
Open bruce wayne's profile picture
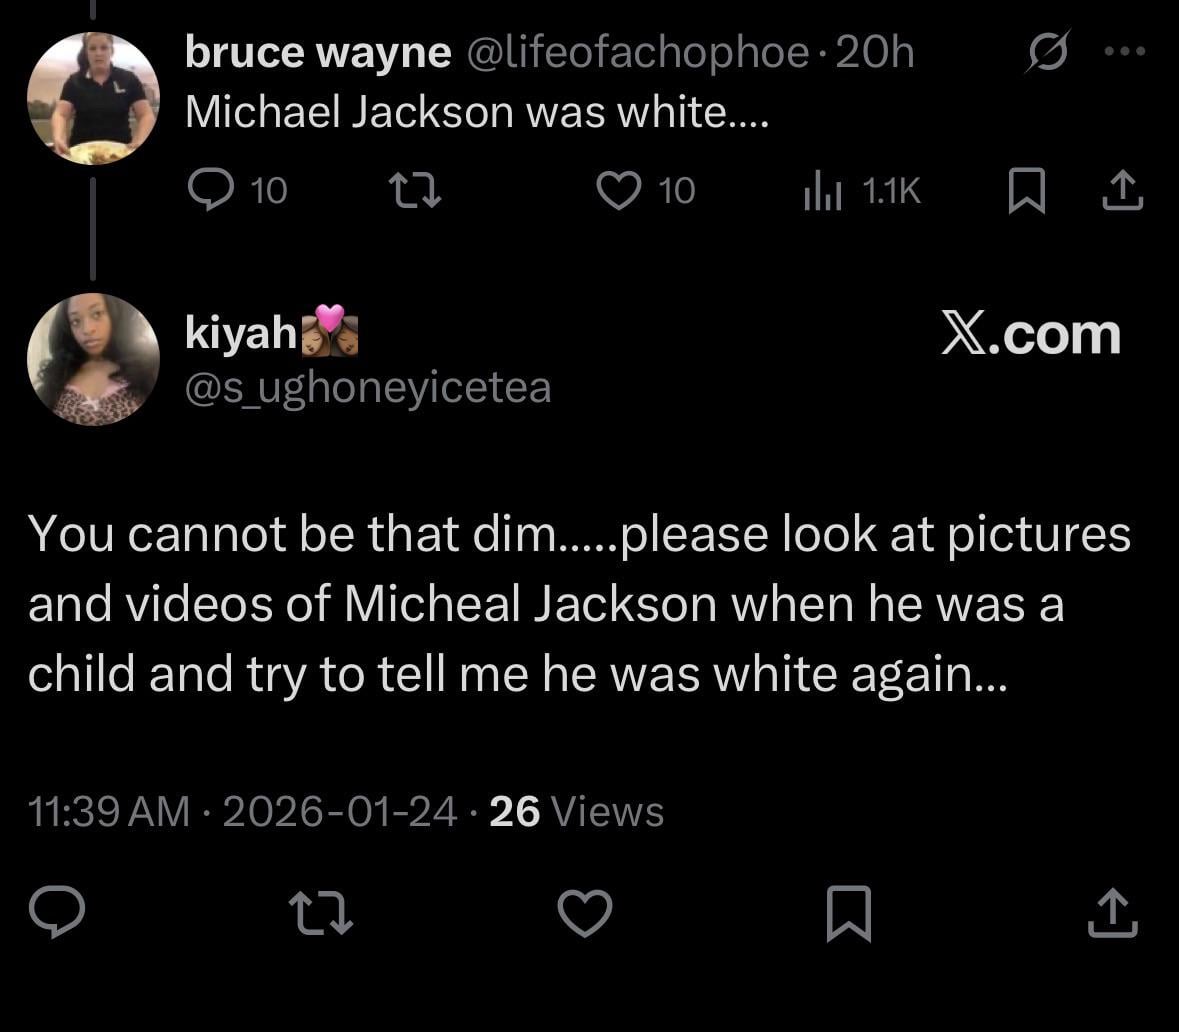93,98
